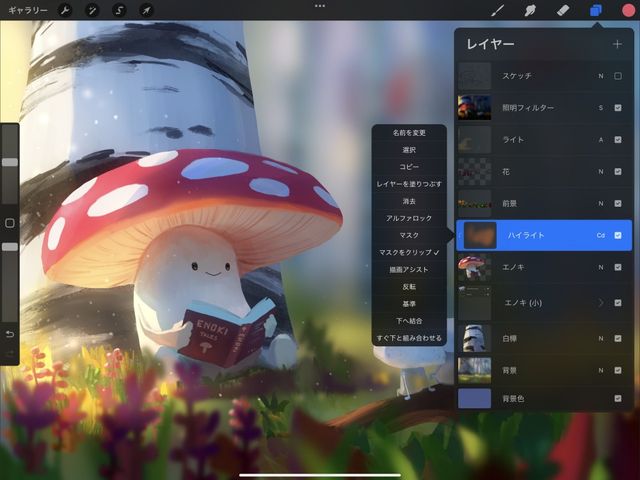The image size is (640, 480).
Task: Toggle 背景色 layer visibility
Action: 618,398
